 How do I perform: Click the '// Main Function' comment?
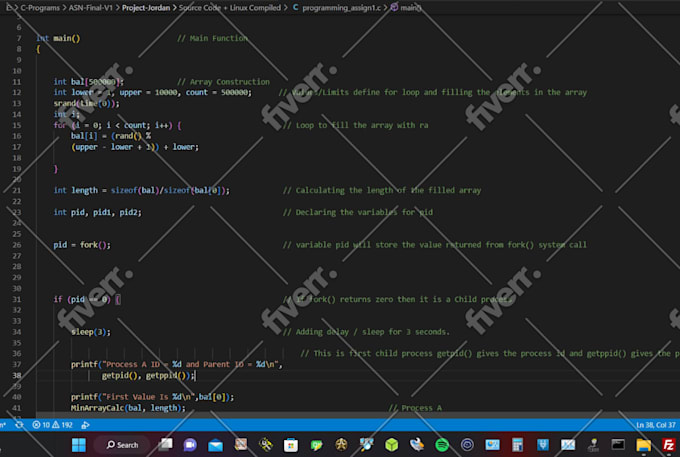212,38
